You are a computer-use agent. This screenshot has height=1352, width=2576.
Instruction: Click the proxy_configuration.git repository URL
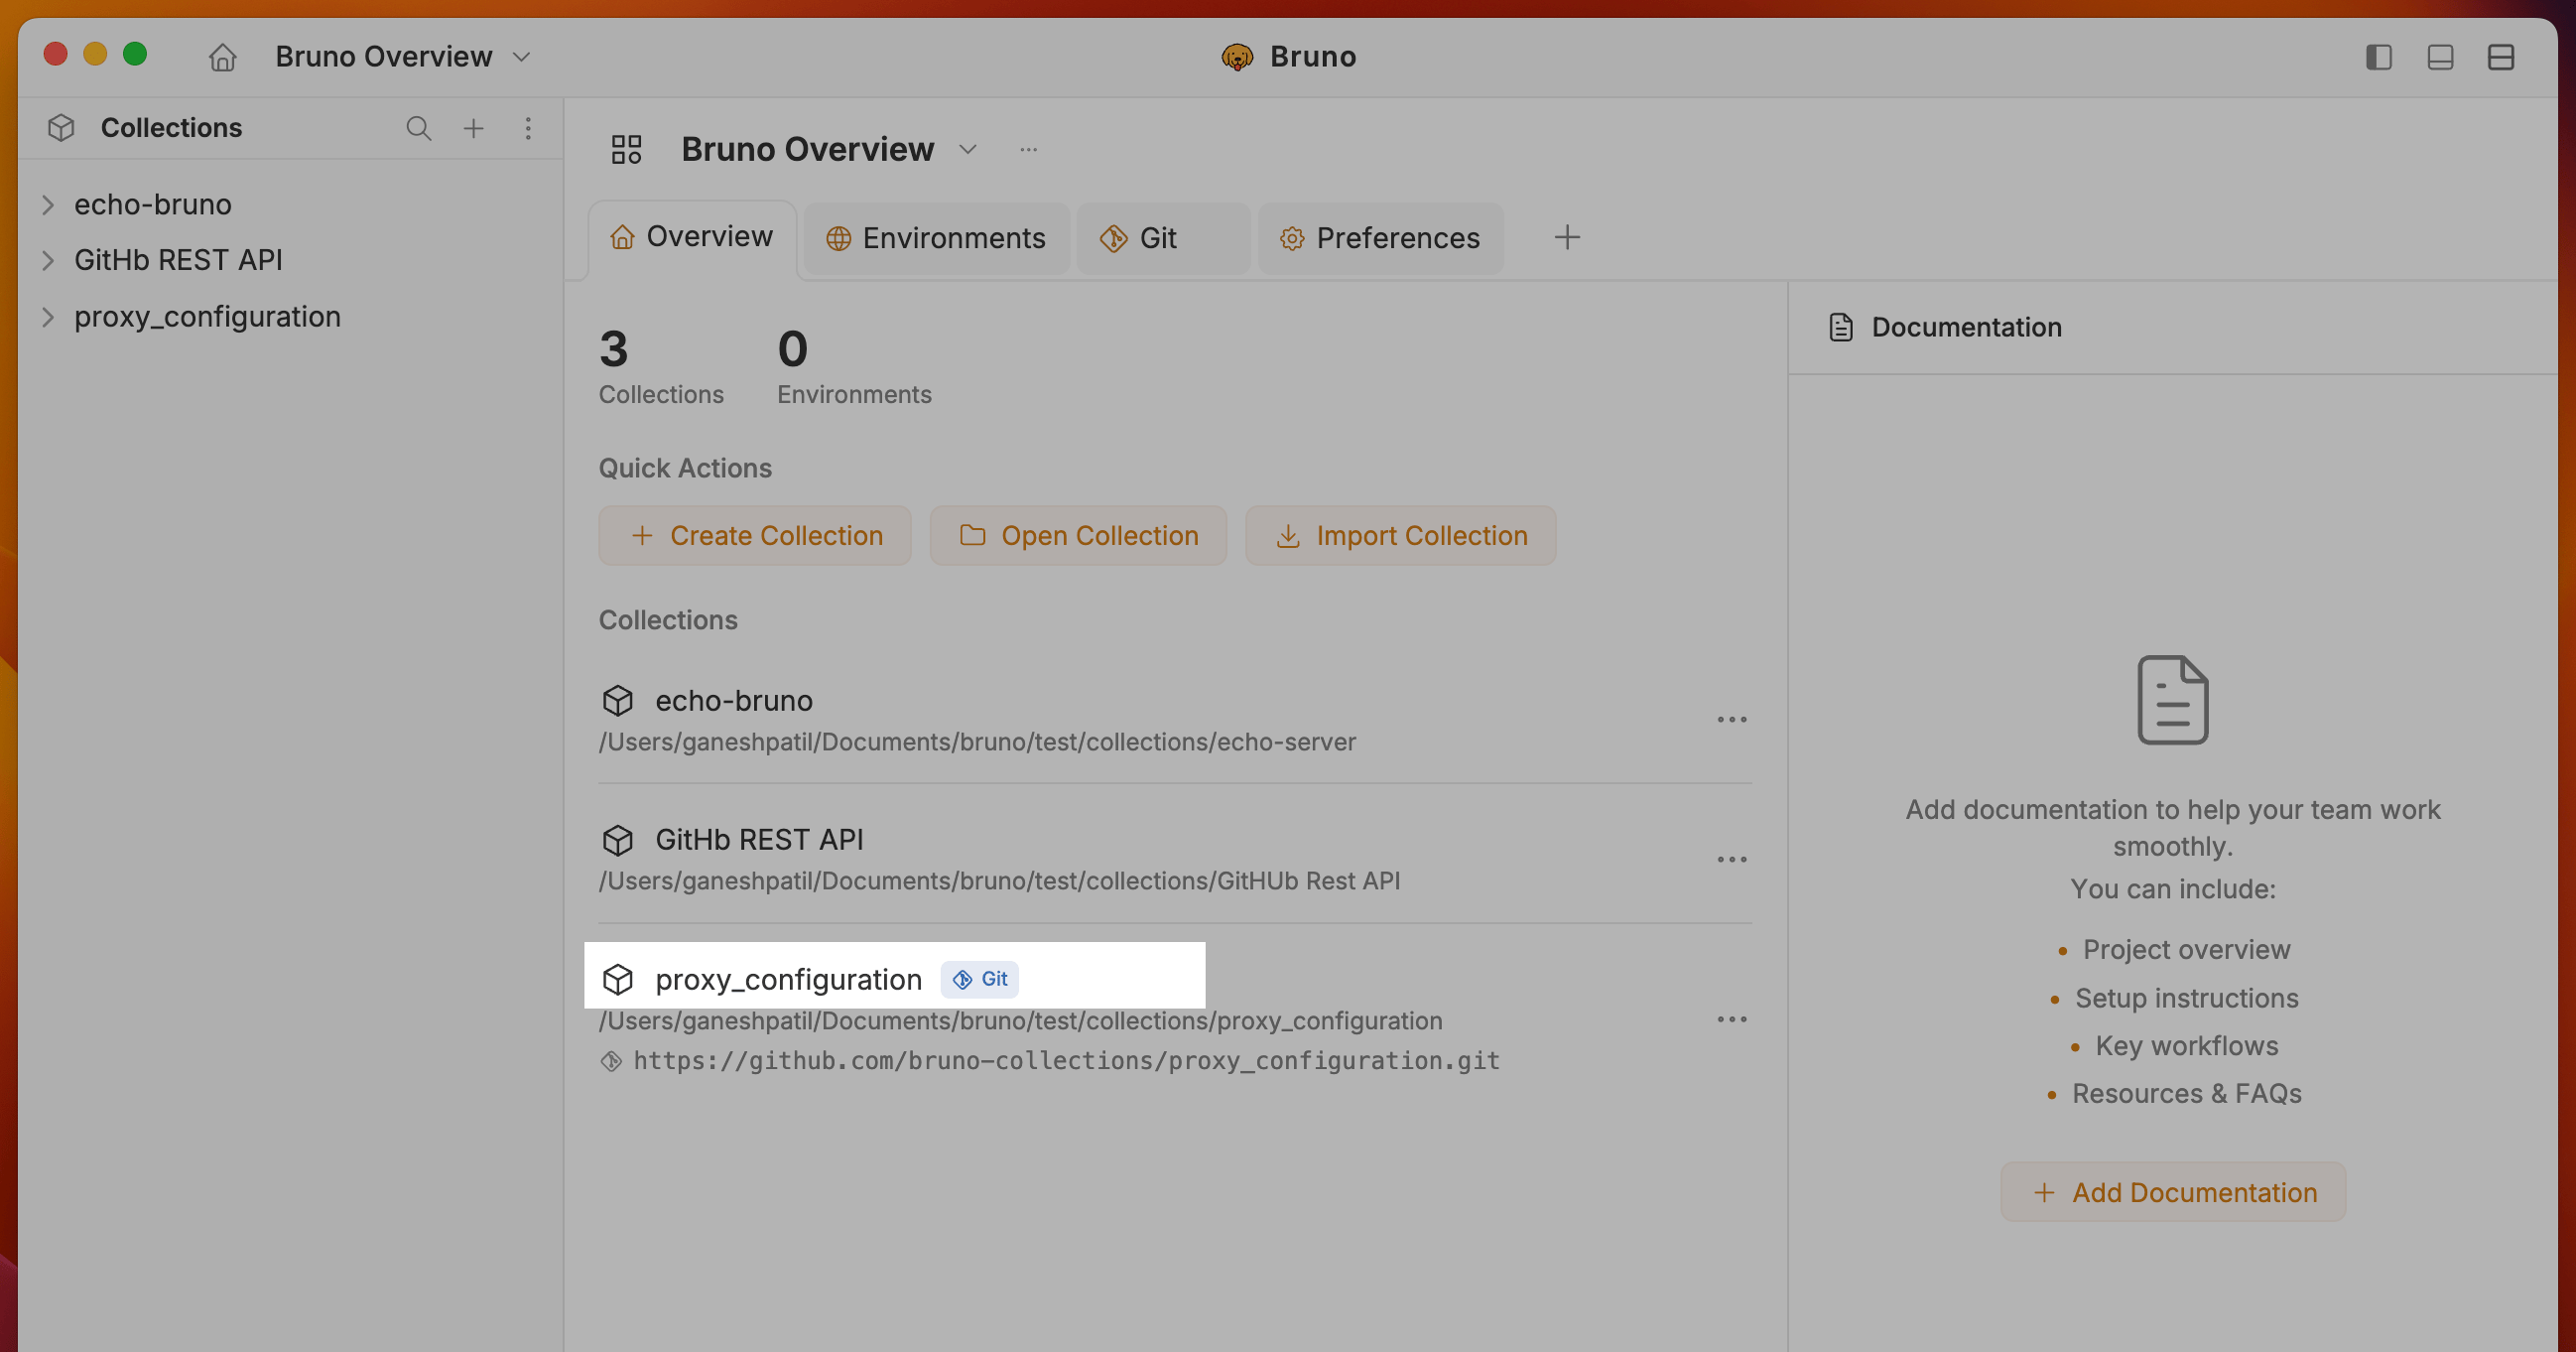point(1066,1061)
